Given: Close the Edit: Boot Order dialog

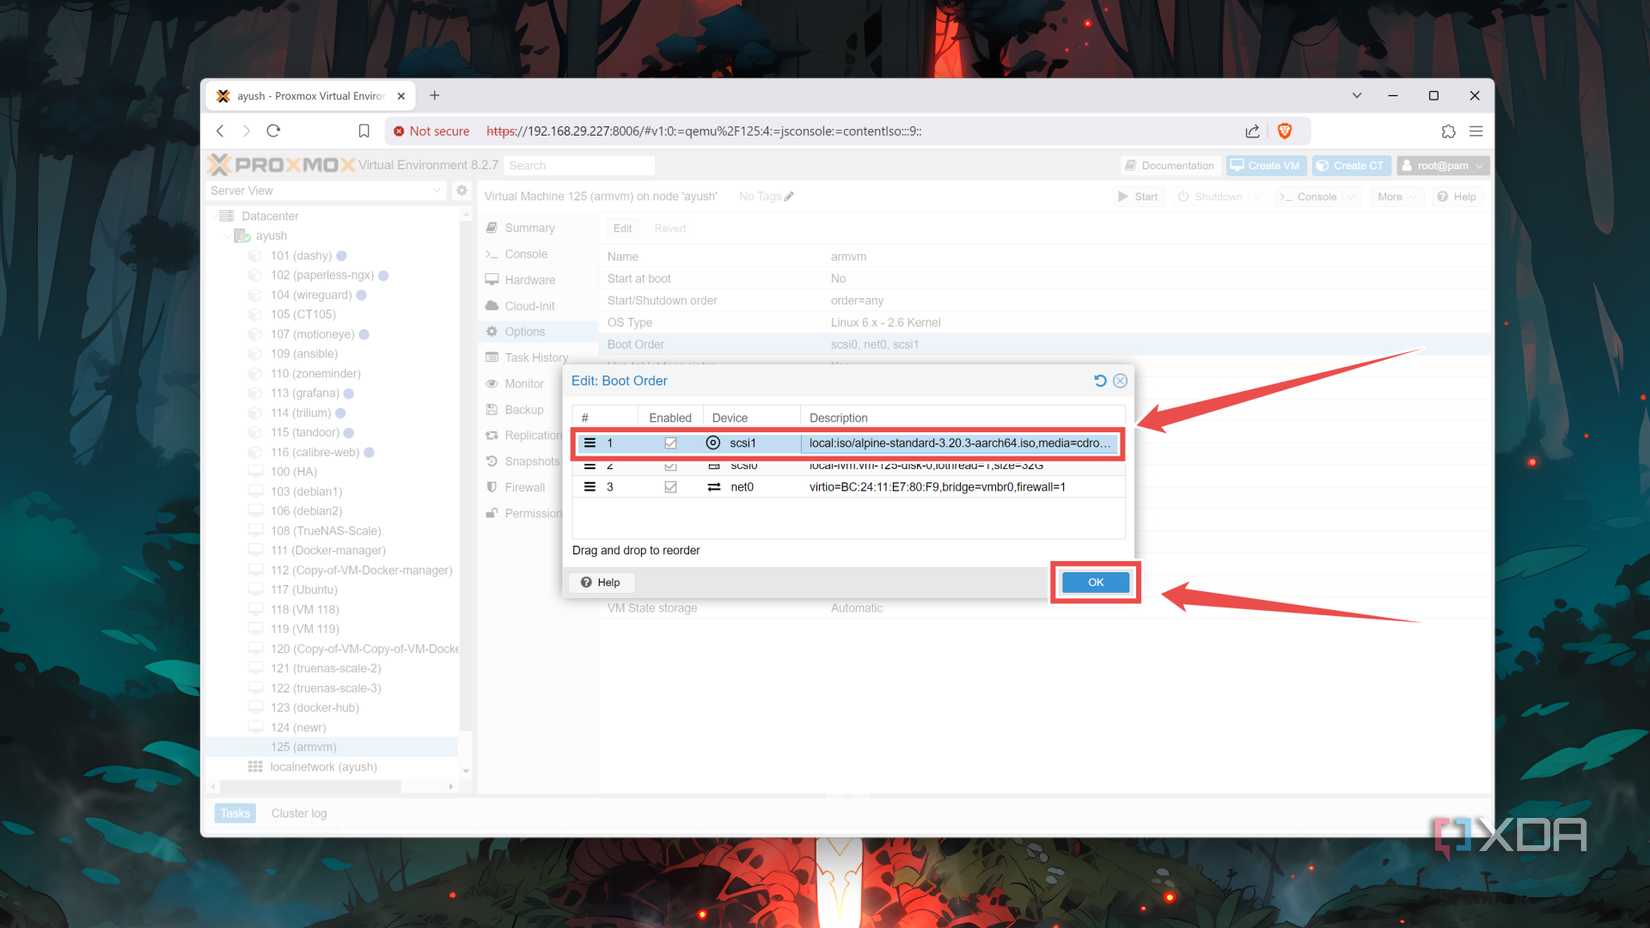Looking at the screenshot, I should (x=1120, y=381).
